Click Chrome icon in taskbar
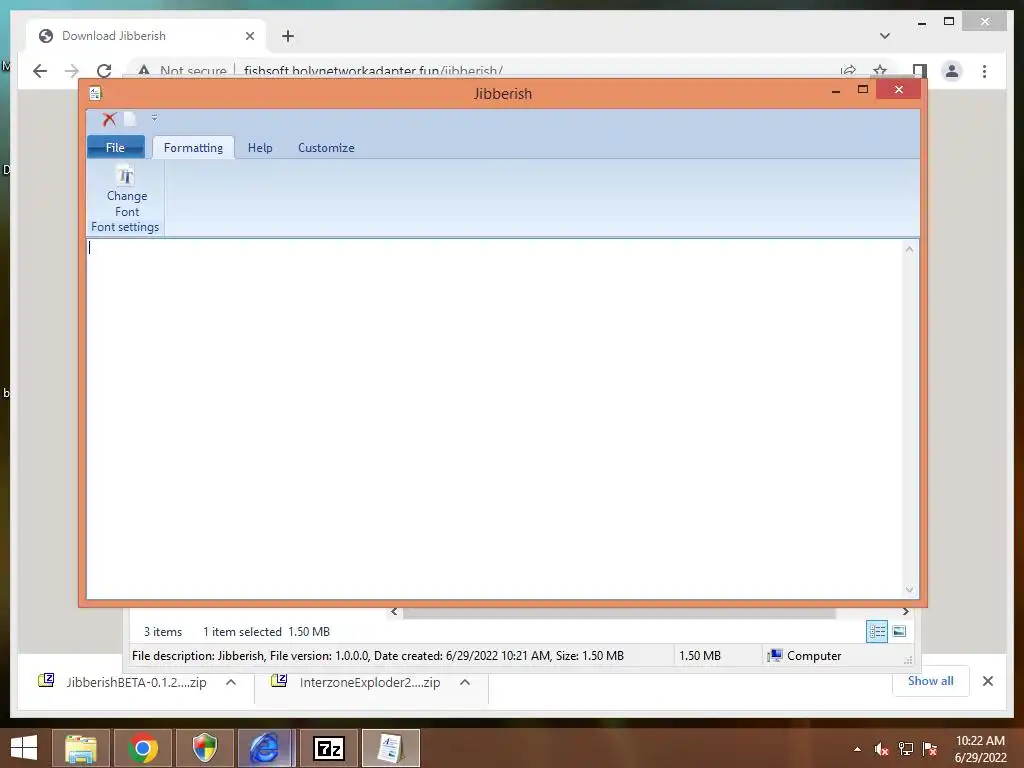The width and height of the screenshot is (1024, 768). click(142, 748)
